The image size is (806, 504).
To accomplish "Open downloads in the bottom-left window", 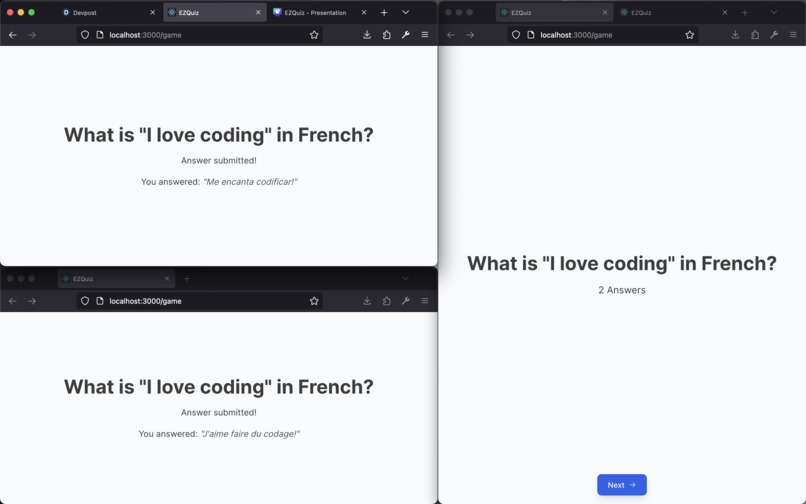I will (367, 301).
